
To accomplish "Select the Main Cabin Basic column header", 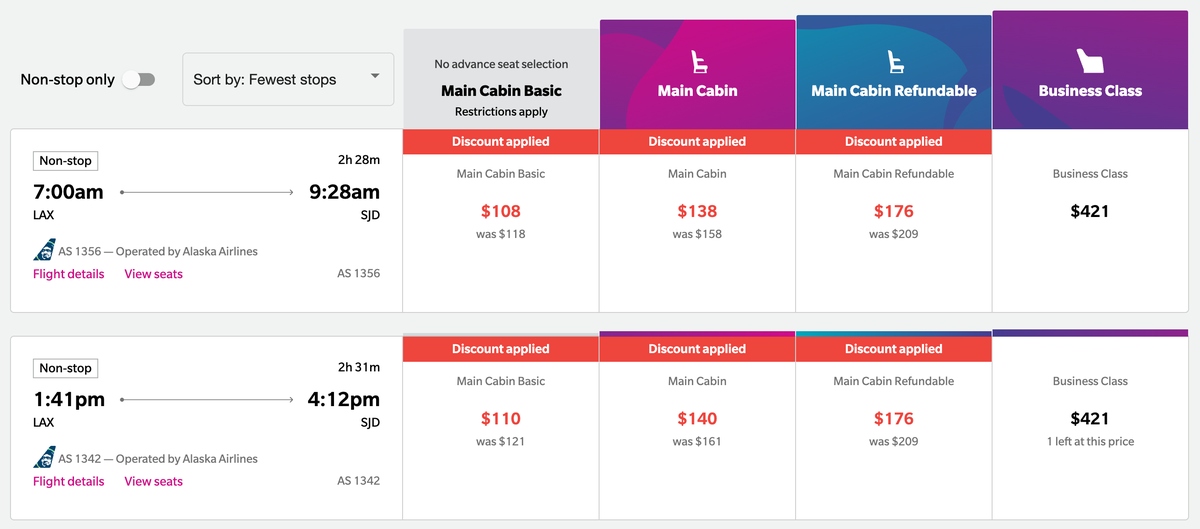I will (x=501, y=79).
